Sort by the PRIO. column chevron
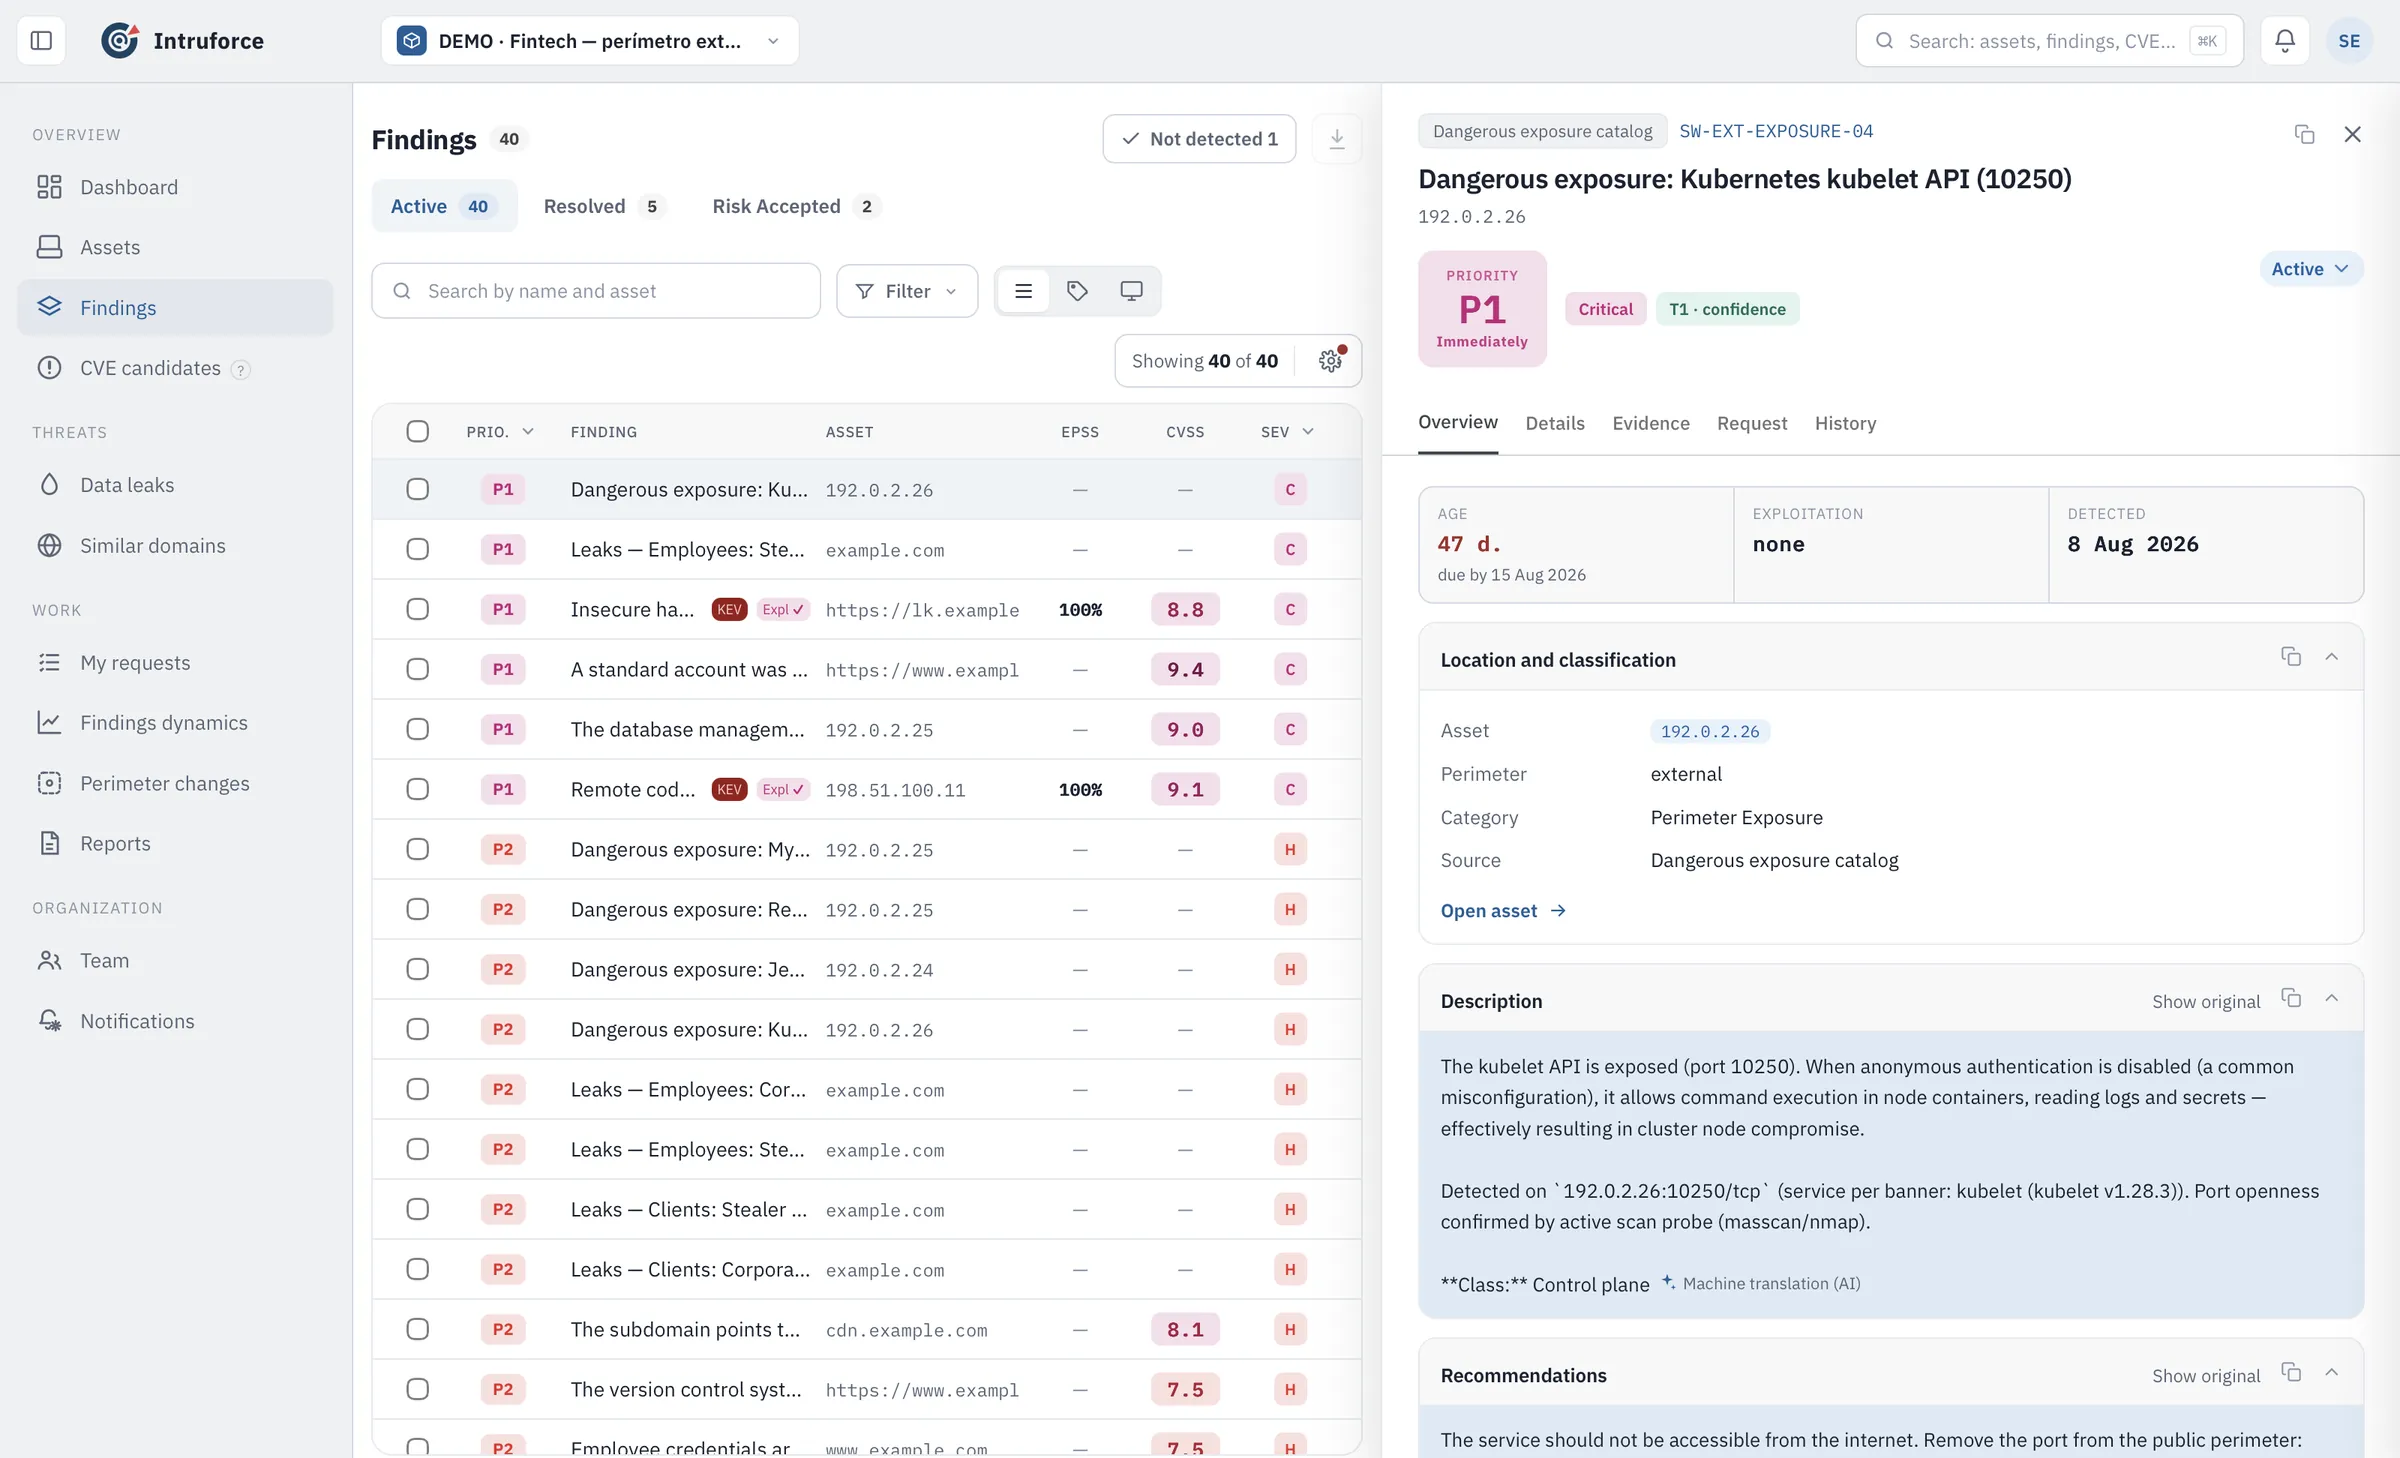The width and height of the screenshot is (2400, 1458). click(x=528, y=431)
